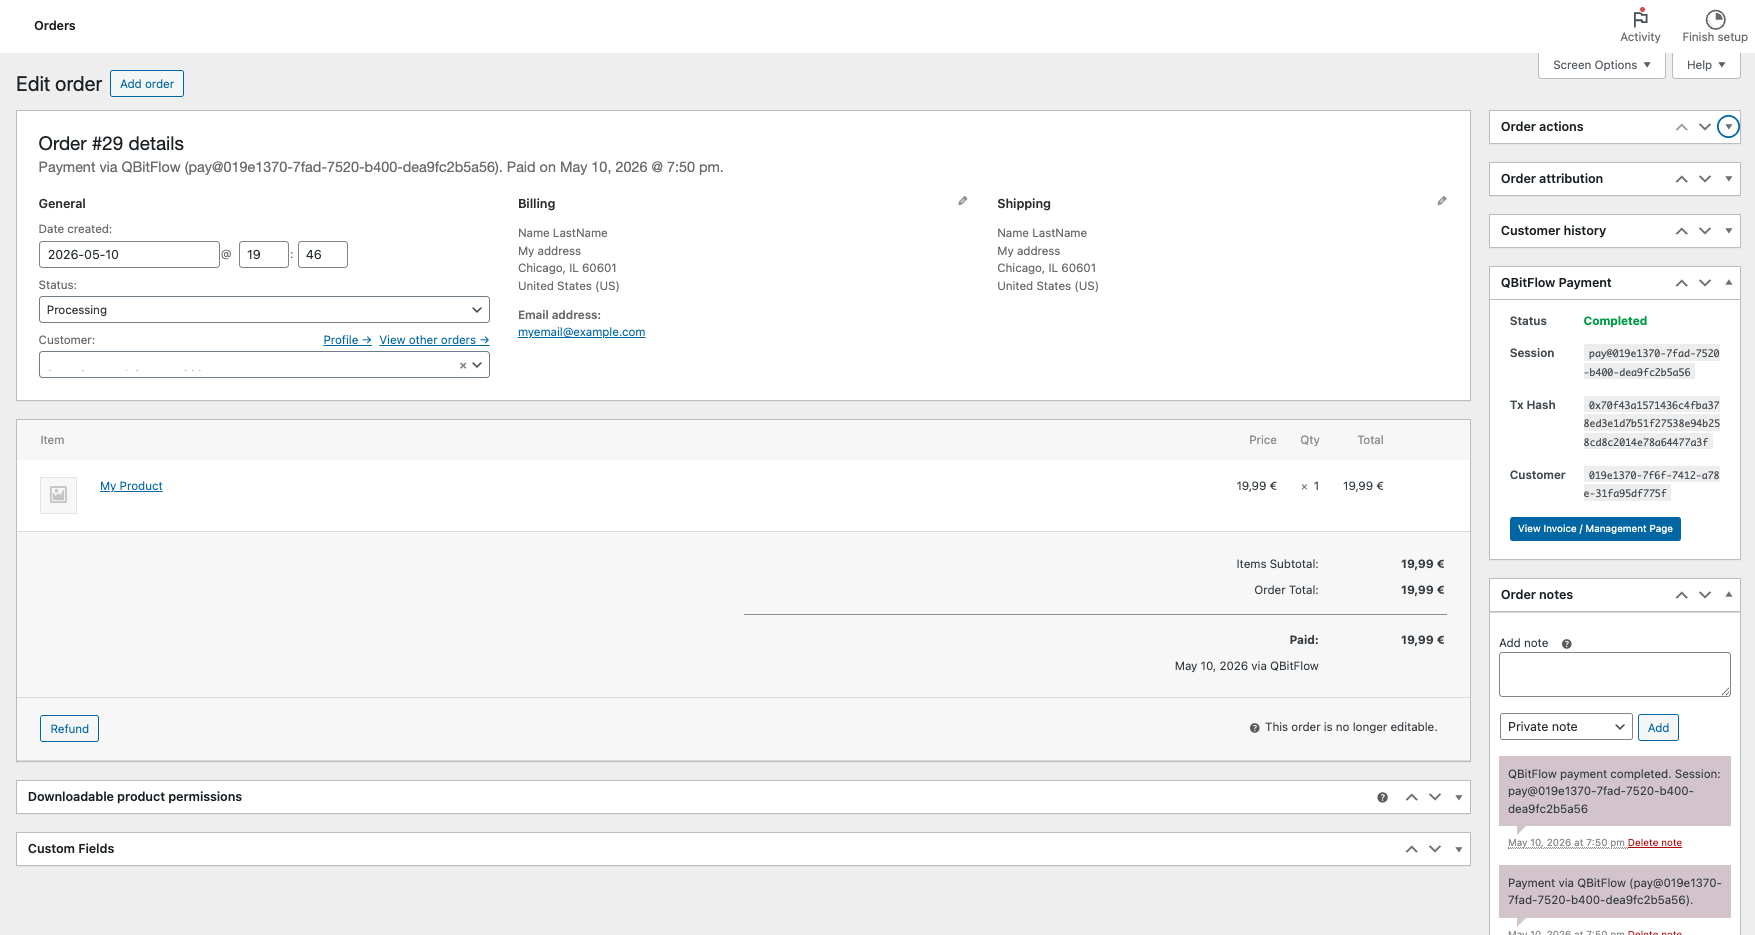
Task: Move Custom Fields panel down
Action: click(x=1435, y=849)
